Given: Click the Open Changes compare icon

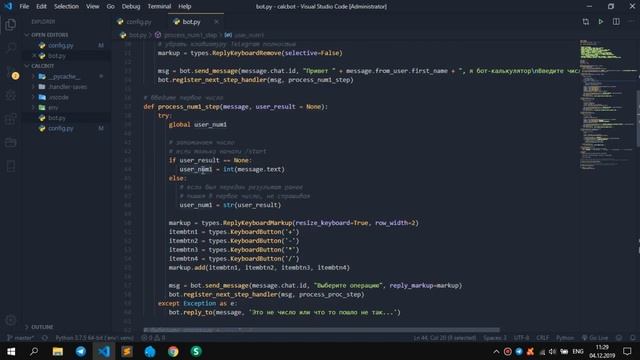Looking at the screenshot, I should click(x=586, y=22).
